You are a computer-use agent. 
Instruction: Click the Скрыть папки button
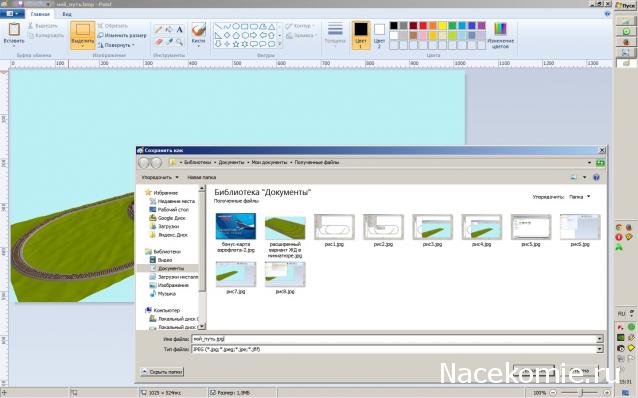click(x=162, y=372)
